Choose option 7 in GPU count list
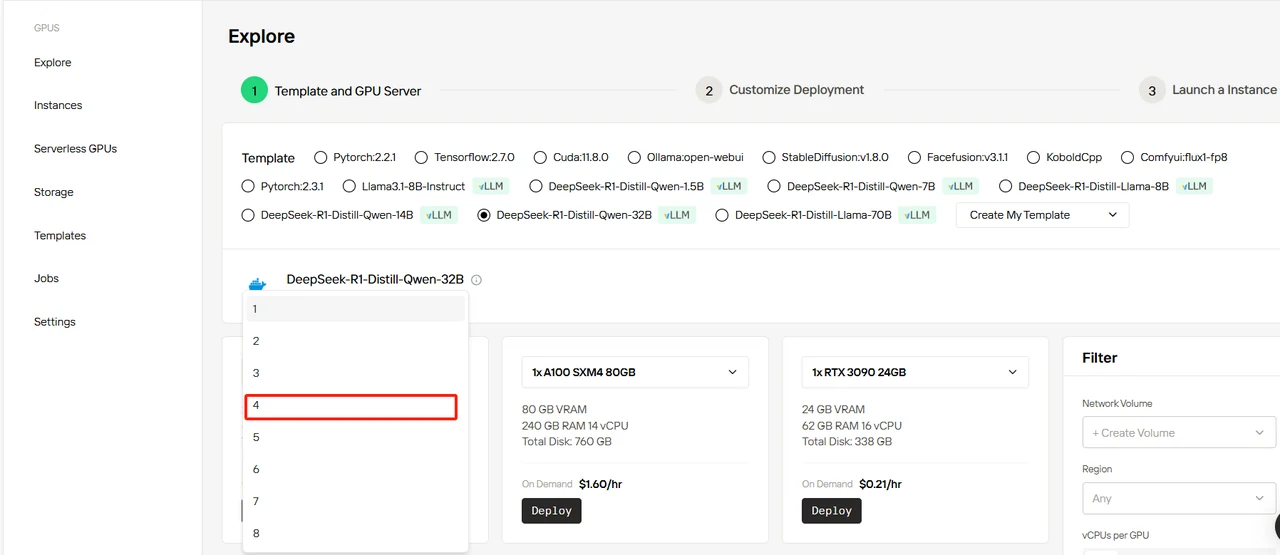The image size is (1280, 555). pos(355,501)
